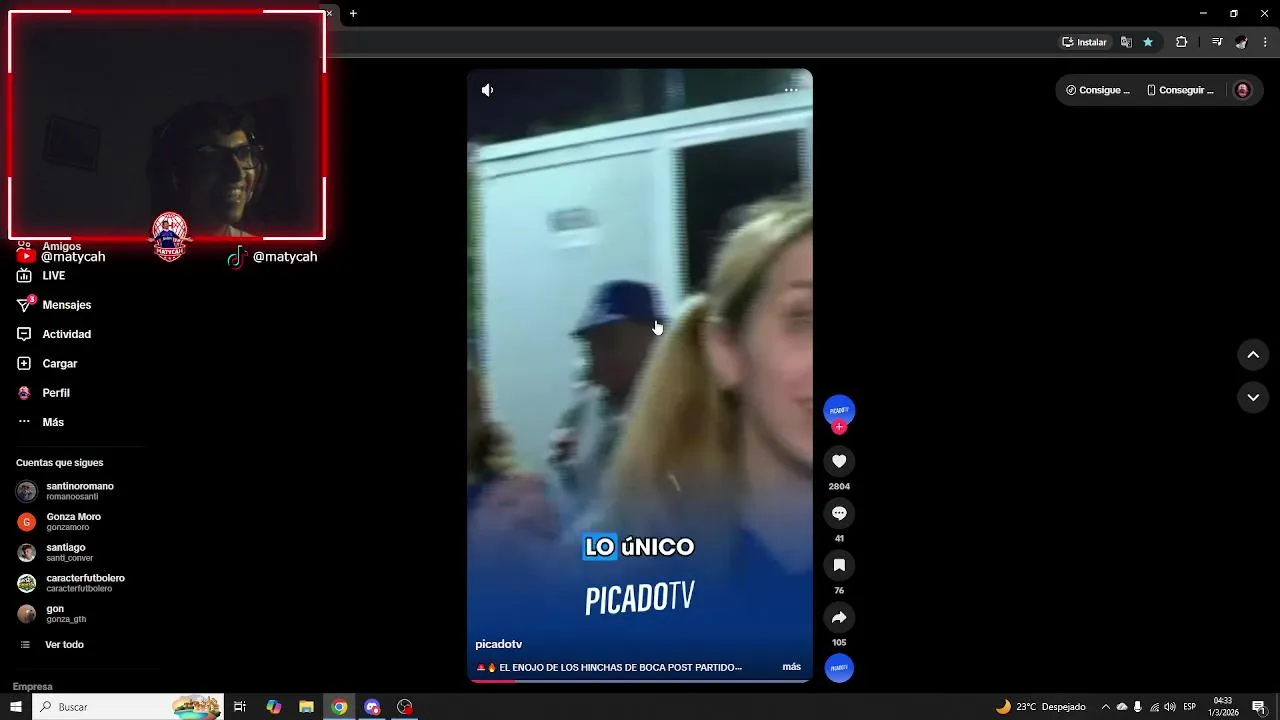The height and width of the screenshot is (720, 1280).
Task: Go to previous video with up chevron
Action: tap(1253, 355)
